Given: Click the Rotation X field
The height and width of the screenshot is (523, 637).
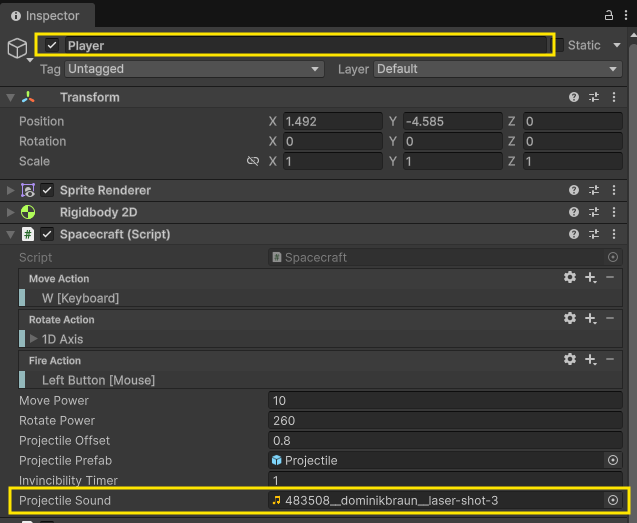Looking at the screenshot, I should 333,141.
